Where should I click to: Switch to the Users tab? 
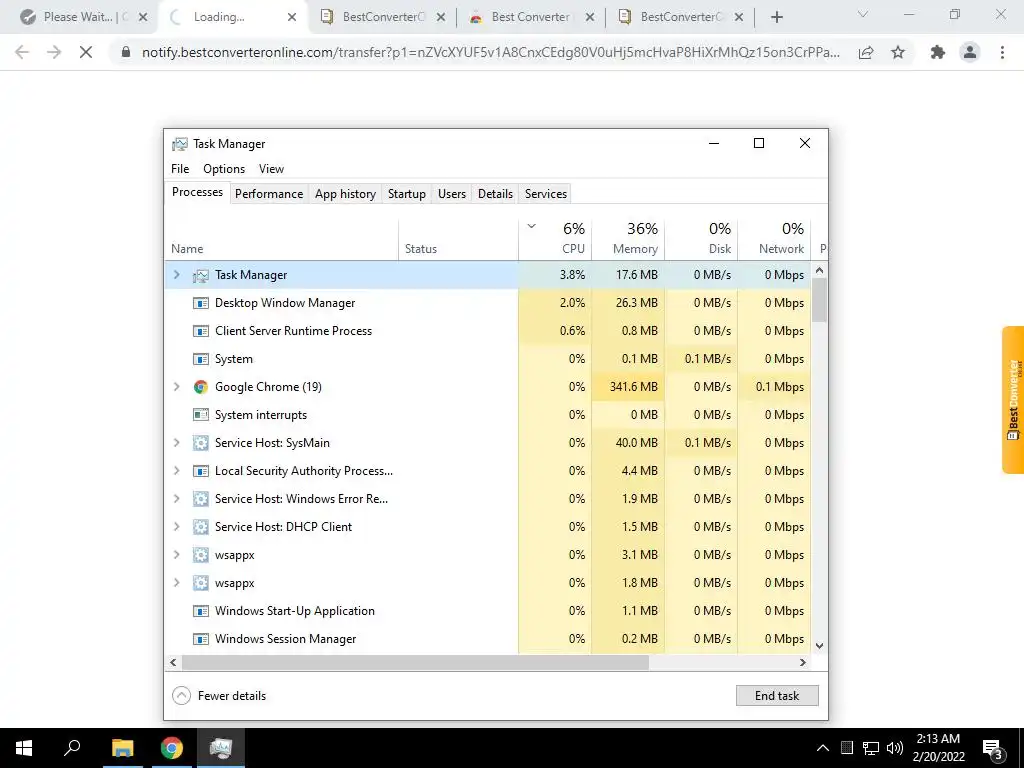452,194
